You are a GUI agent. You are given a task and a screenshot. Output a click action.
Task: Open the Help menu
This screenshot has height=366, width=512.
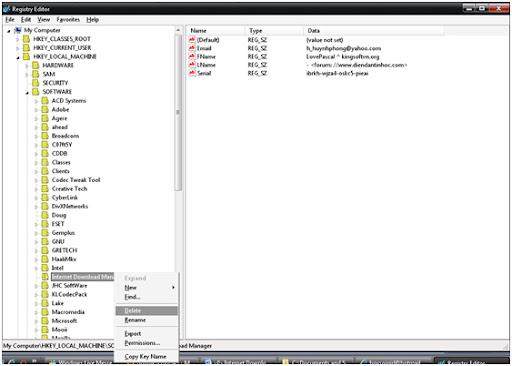(x=92, y=20)
